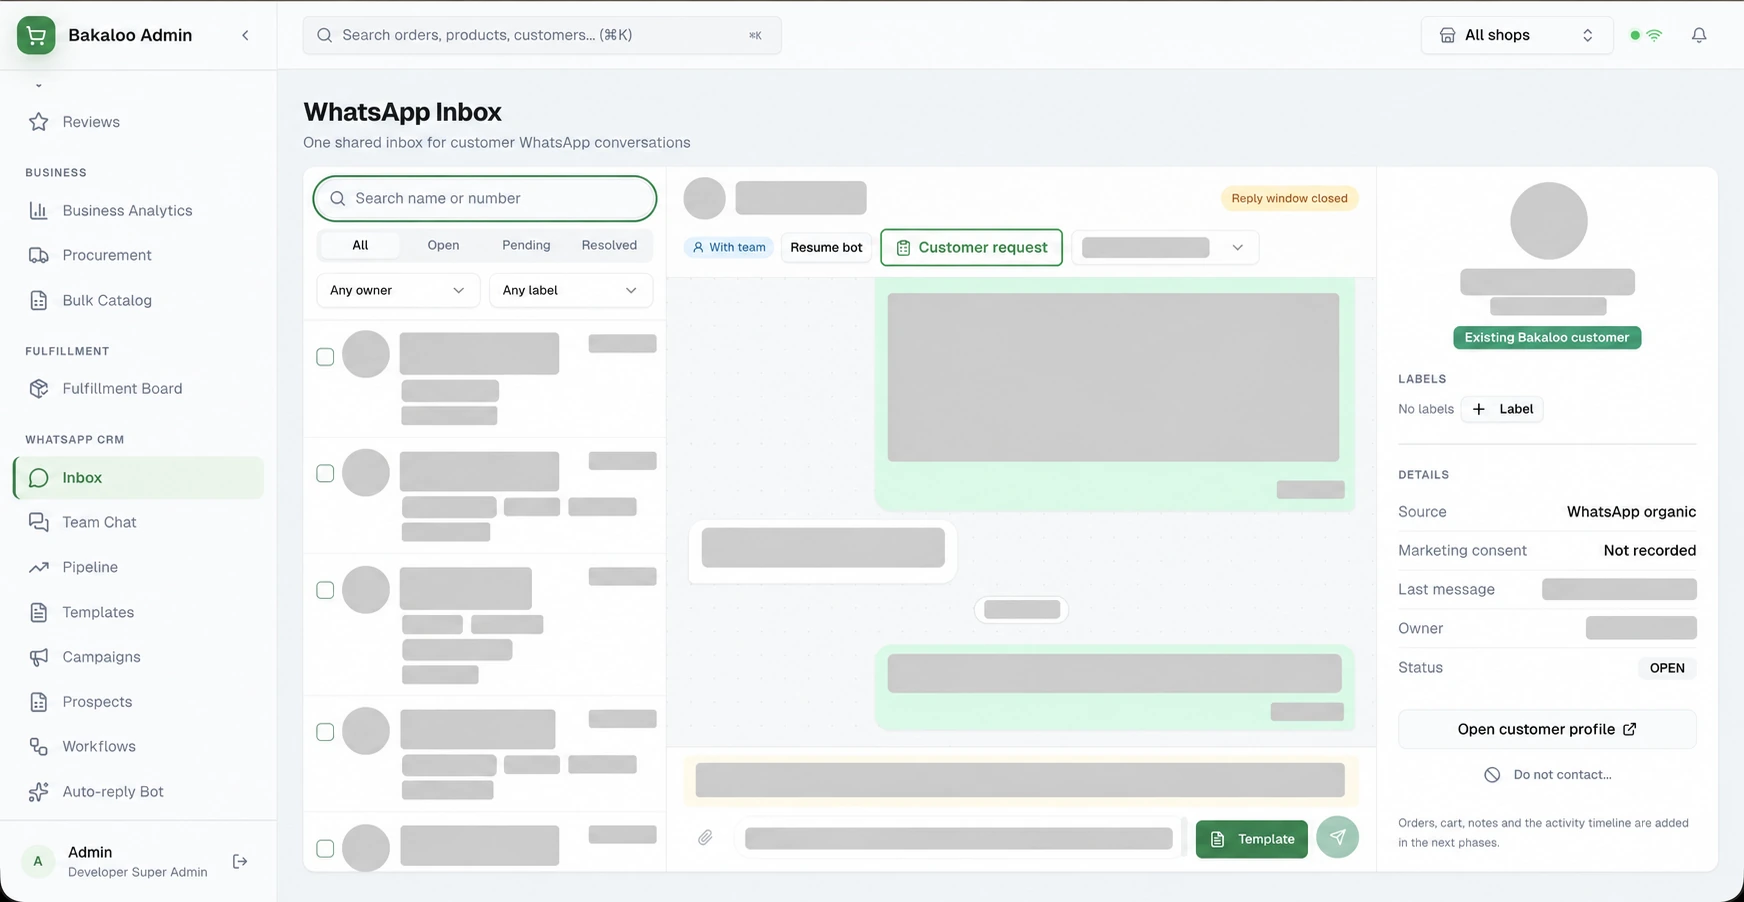
Task: Select the third conversation checkbox
Action: (325, 590)
